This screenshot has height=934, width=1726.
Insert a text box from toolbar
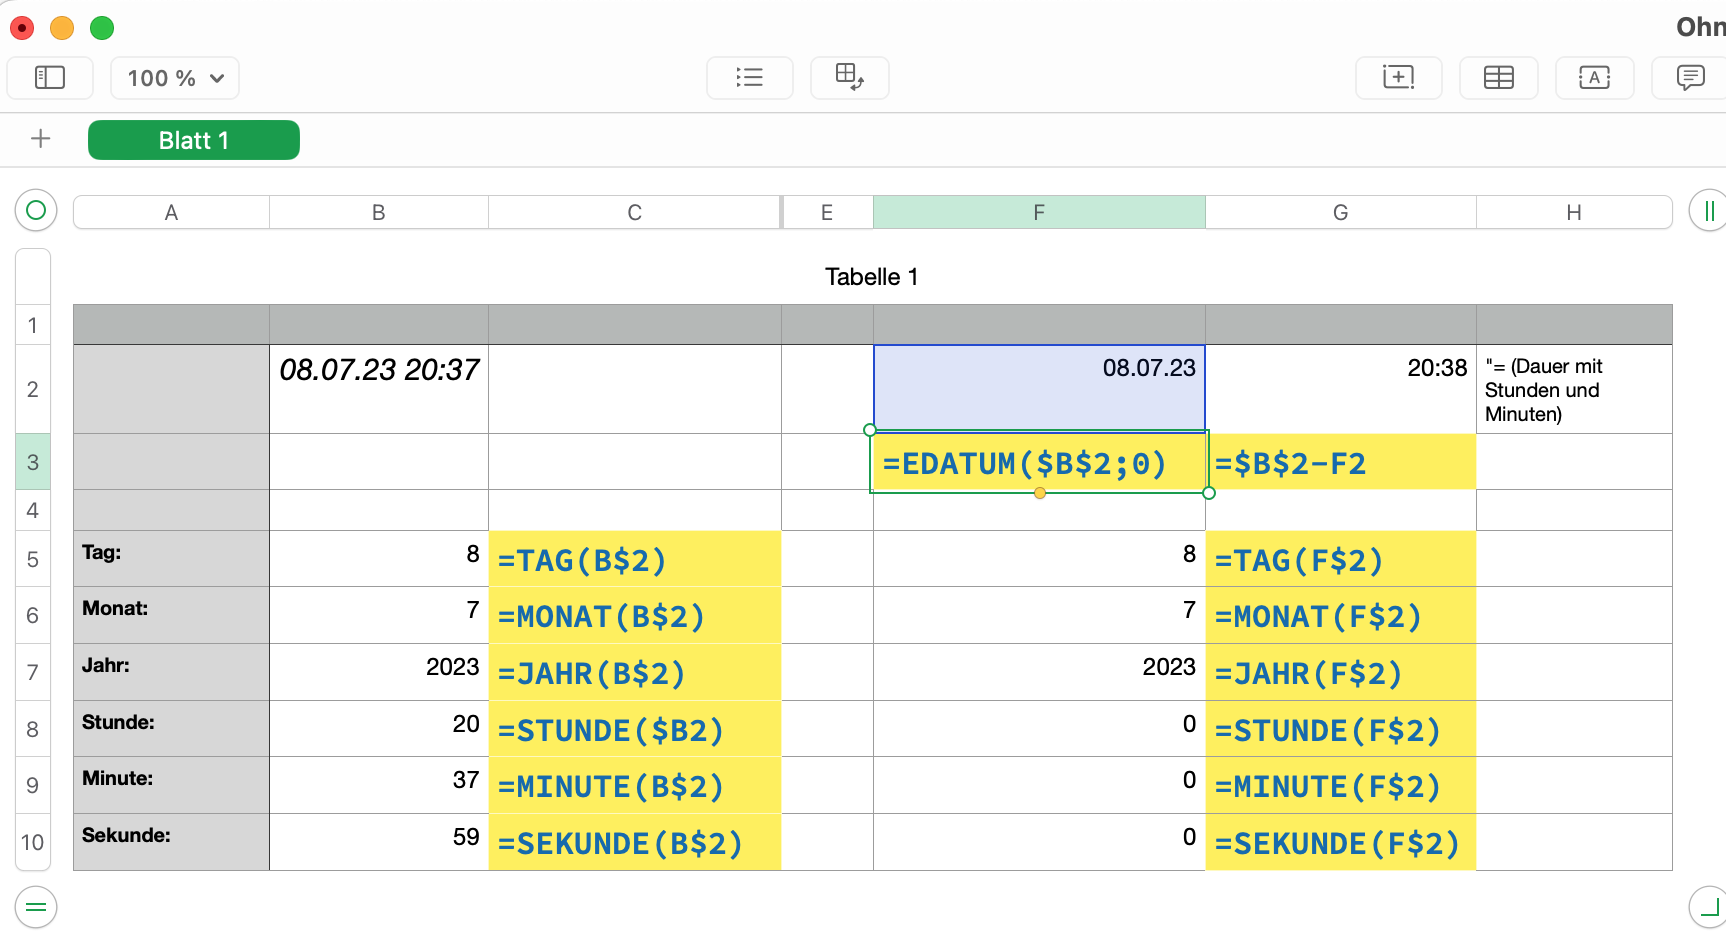[x=1594, y=78]
